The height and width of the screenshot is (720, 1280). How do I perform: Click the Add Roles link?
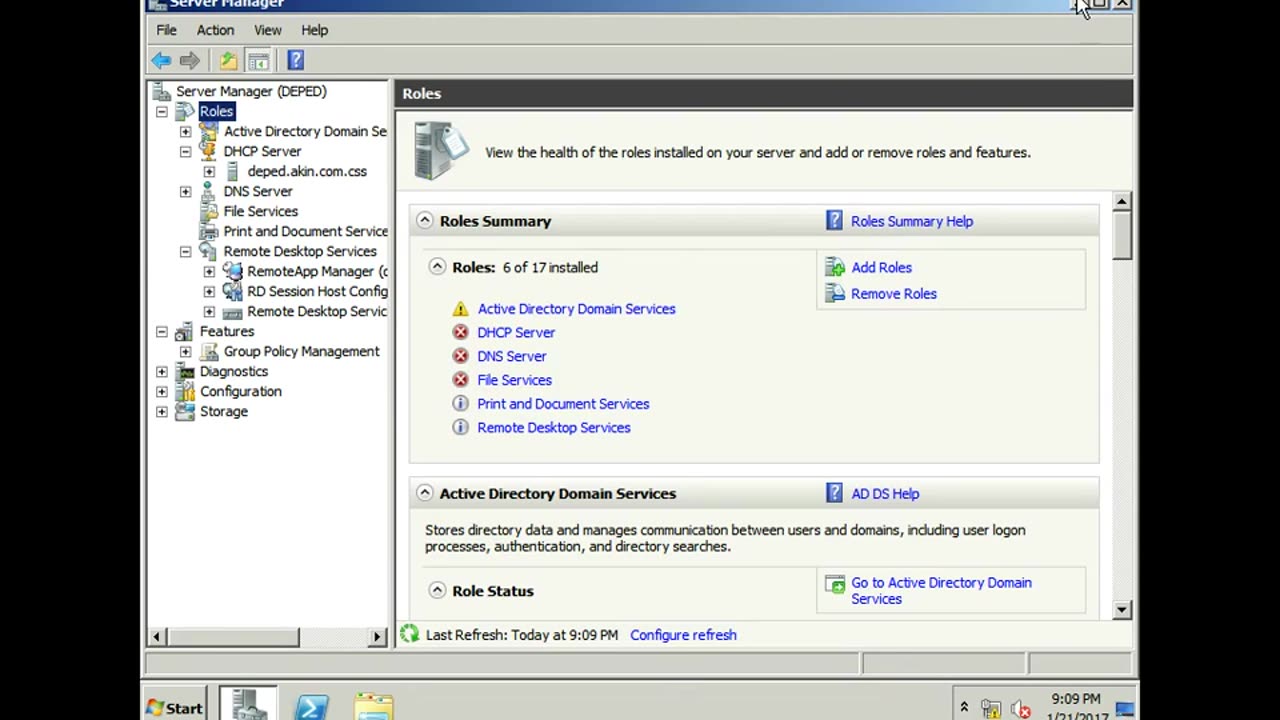[881, 267]
